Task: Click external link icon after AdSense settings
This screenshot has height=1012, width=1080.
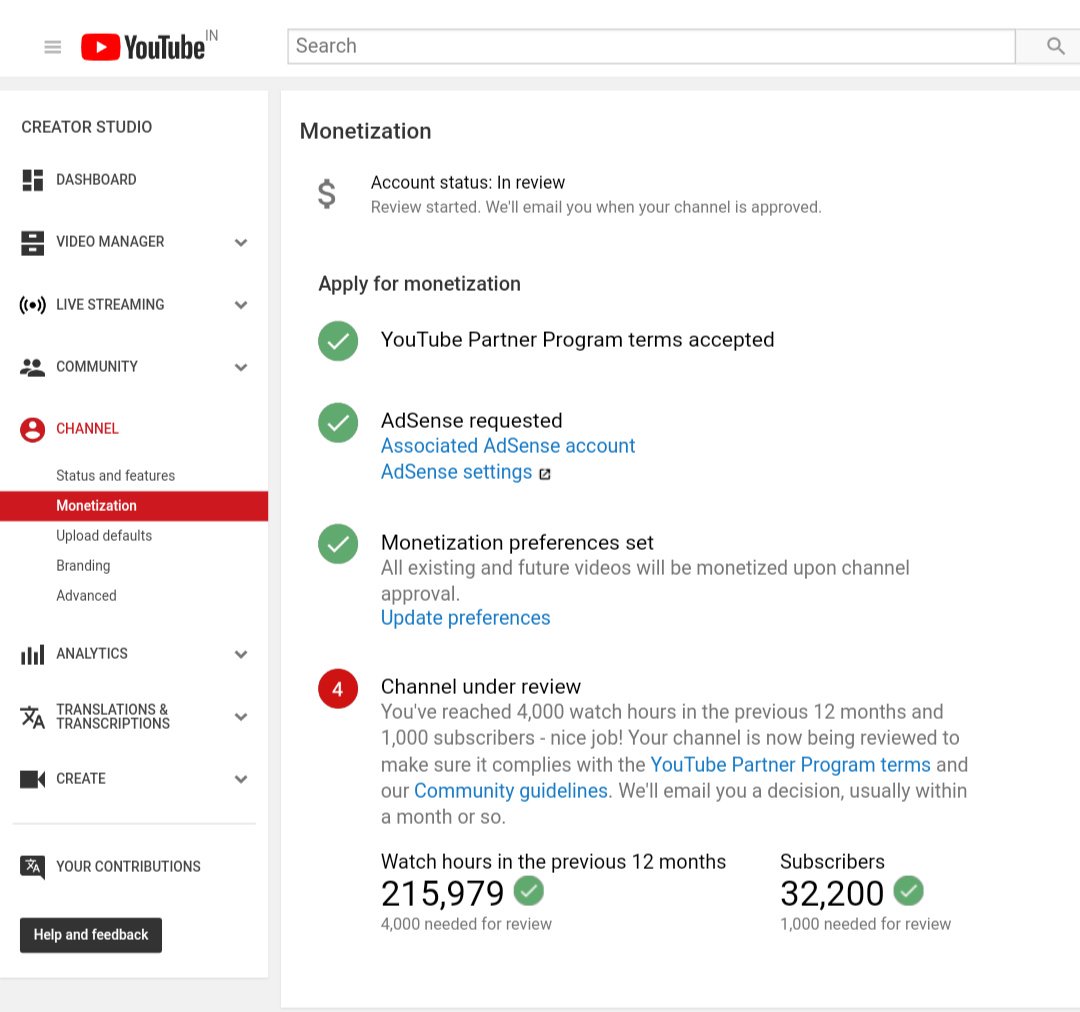Action: (x=544, y=474)
